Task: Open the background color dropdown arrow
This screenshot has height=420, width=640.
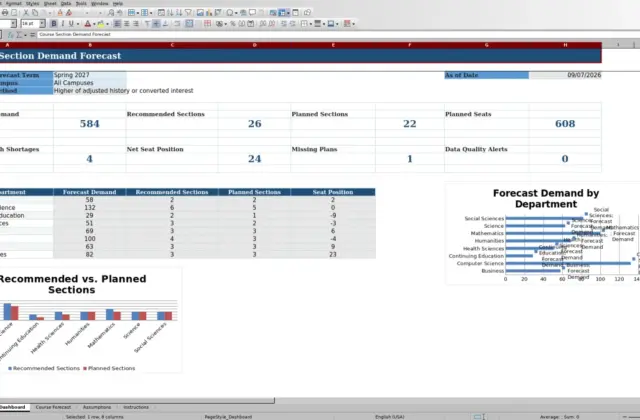Action: click(107, 24)
